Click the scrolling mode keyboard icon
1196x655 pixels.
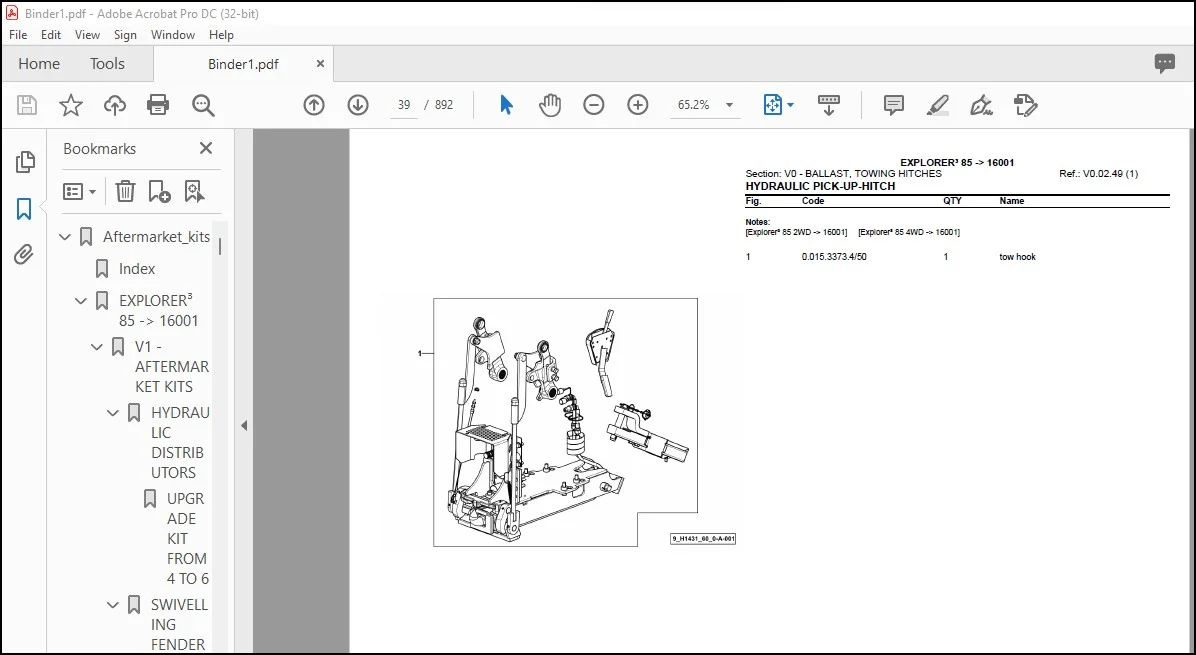coord(828,105)
